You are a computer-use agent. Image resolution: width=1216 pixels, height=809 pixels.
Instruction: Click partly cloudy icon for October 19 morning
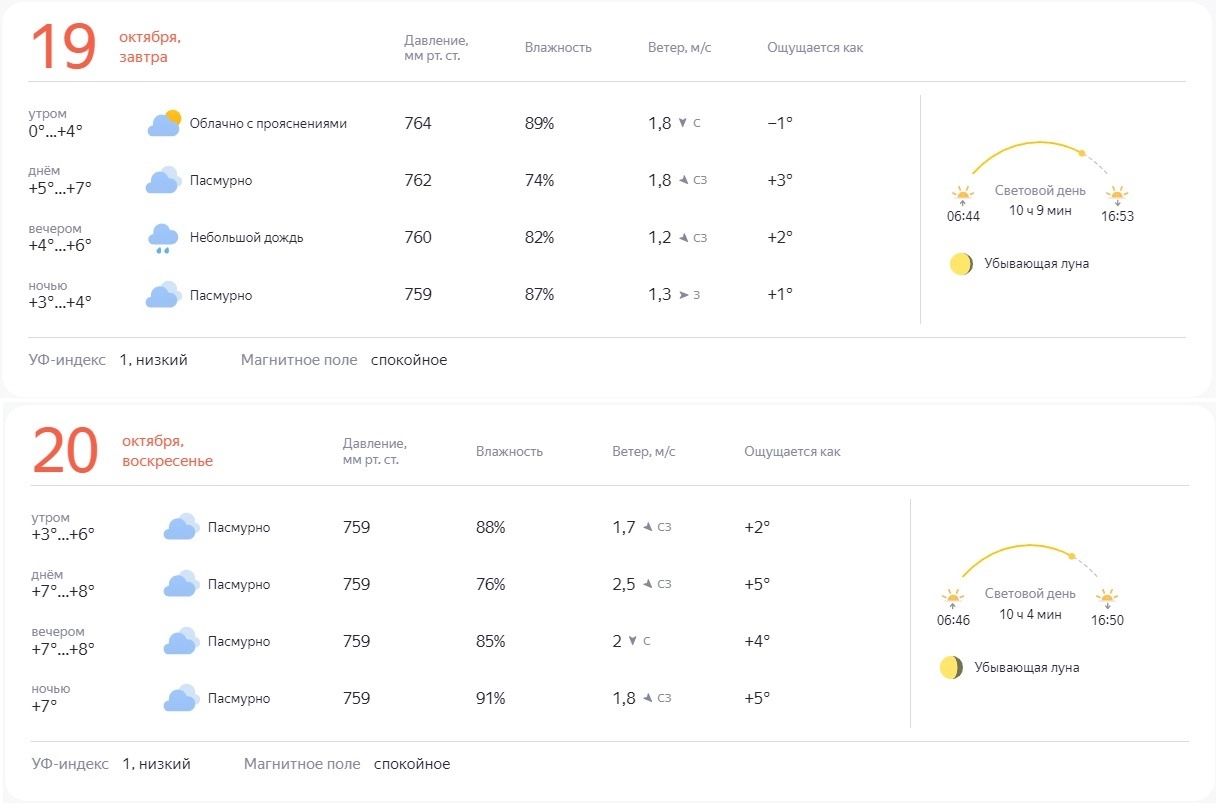point(164,123)
